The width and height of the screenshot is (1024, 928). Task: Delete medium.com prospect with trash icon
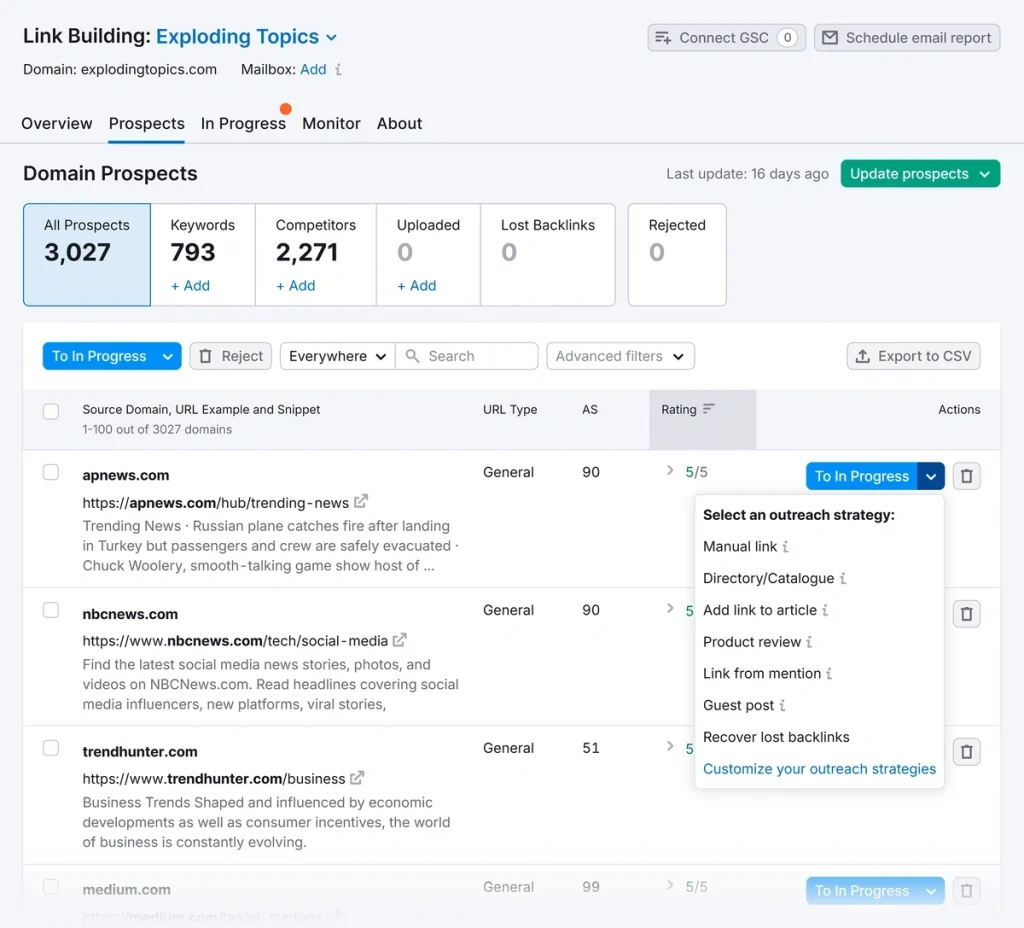967,891
